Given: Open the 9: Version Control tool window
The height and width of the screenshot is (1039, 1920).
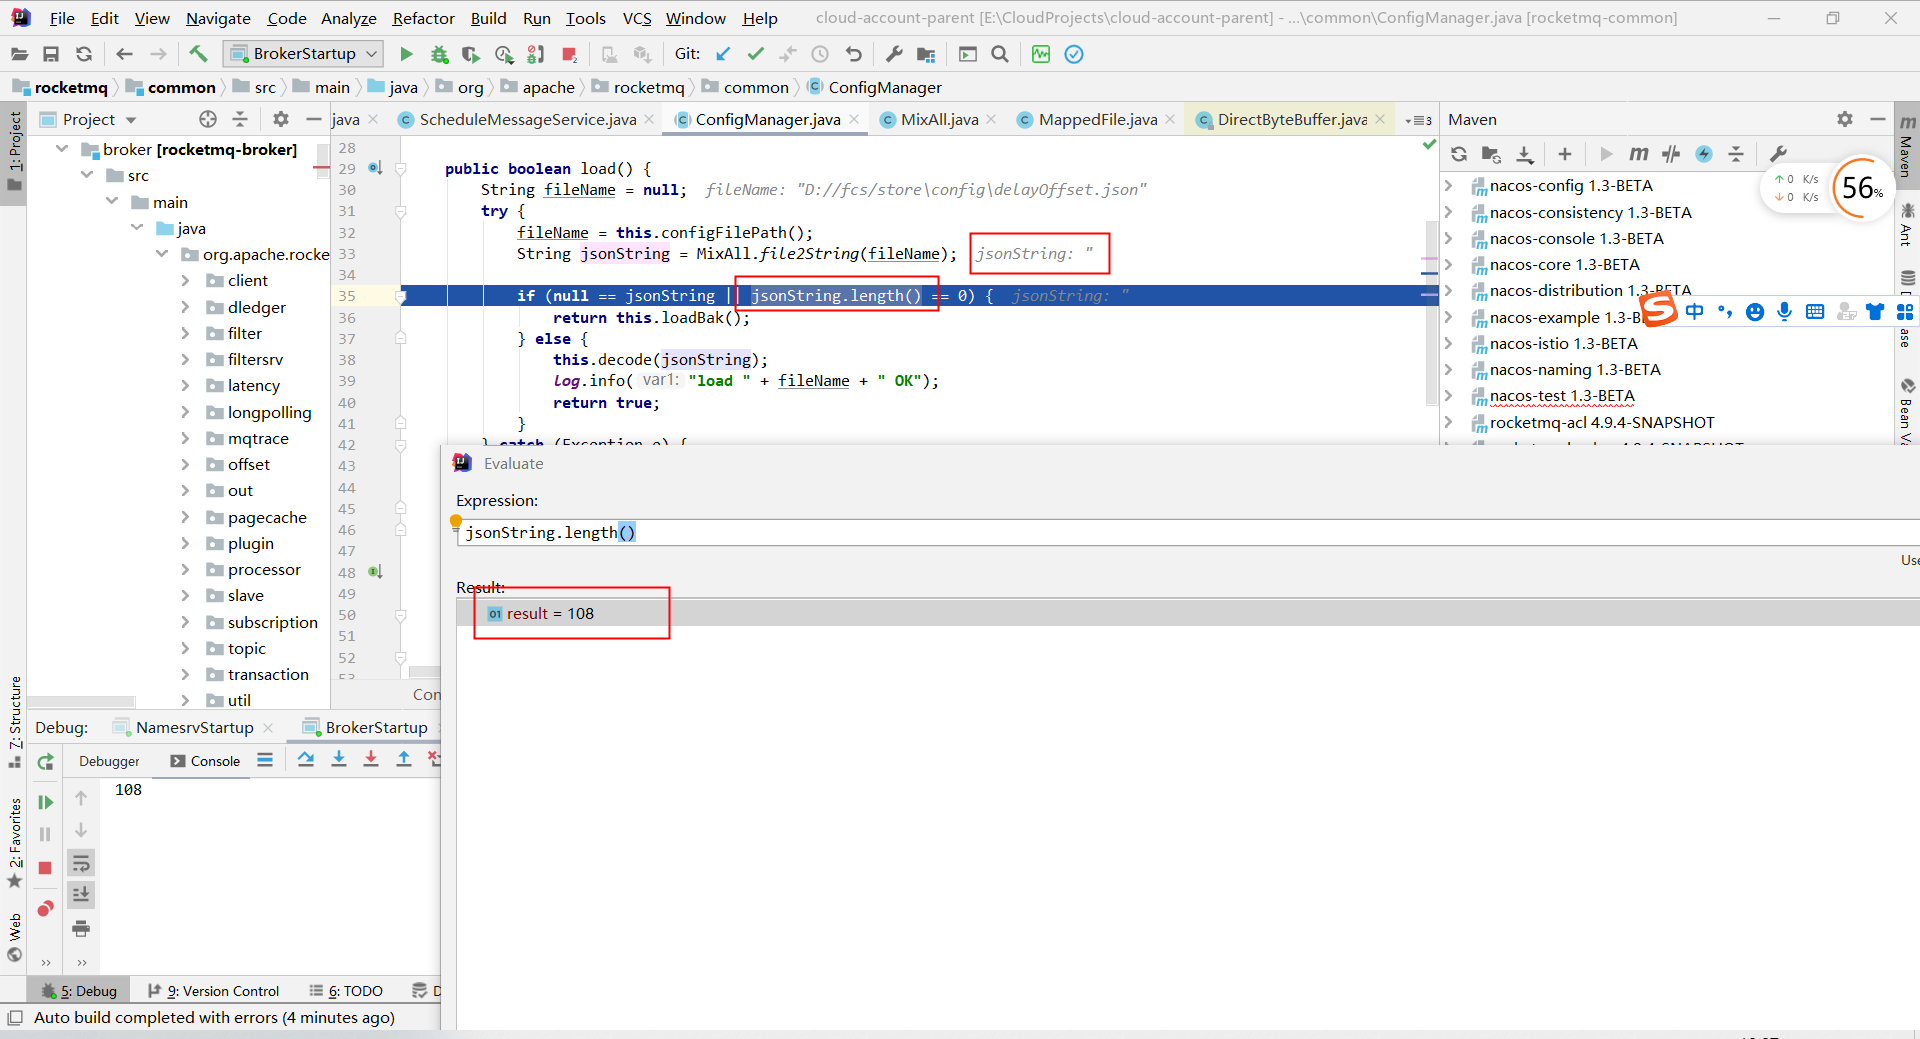Looking at the screenshot, I should coord(214,991).
